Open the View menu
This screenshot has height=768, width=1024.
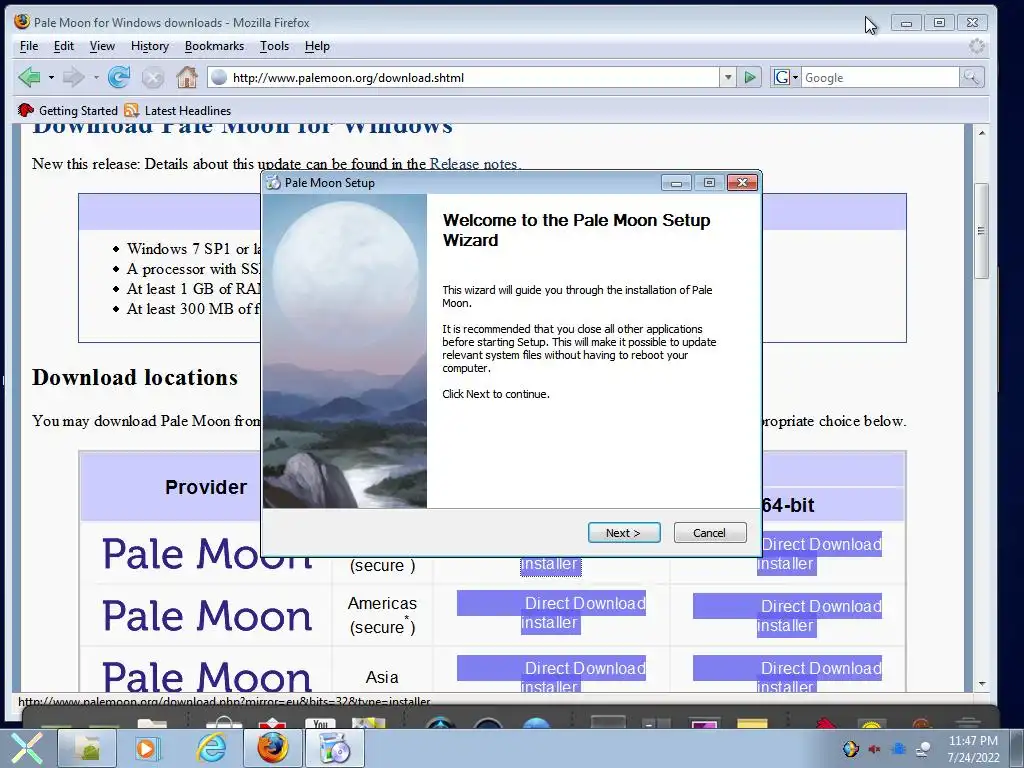click(102, 46)
